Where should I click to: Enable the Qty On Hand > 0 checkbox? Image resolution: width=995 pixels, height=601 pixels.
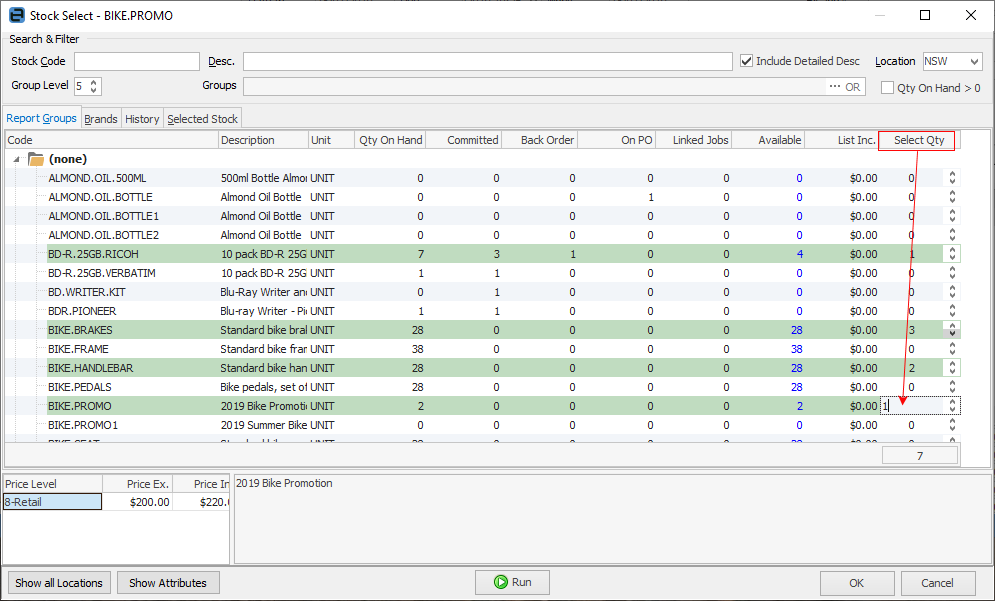click(x=887, y=88)
